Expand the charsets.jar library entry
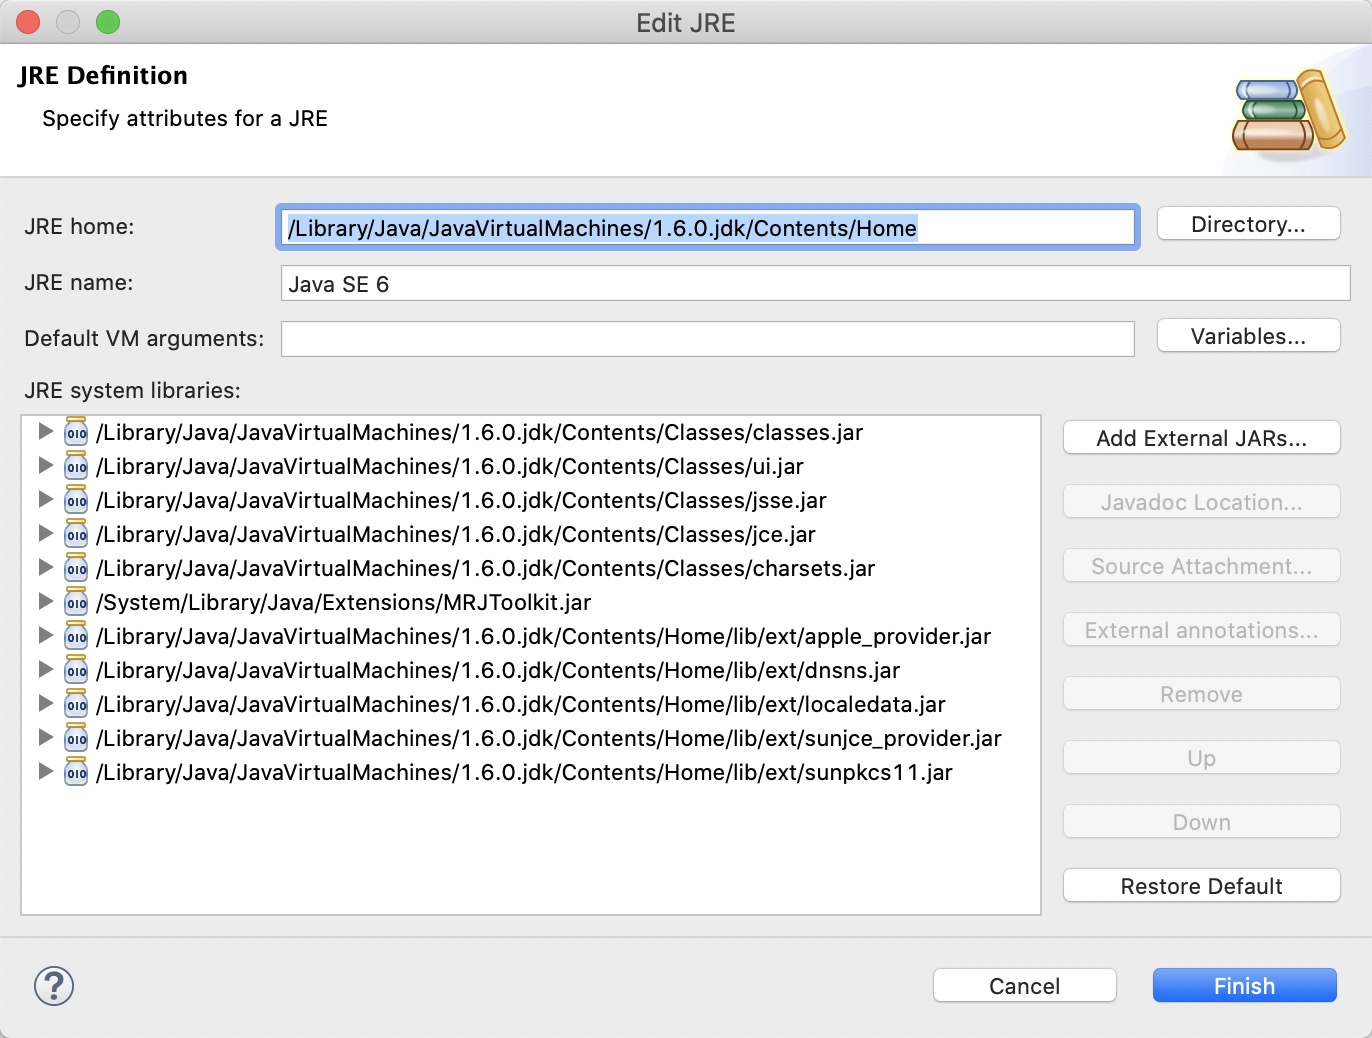Screen dimensions: 1372x1038 click(x=45, y=567)
